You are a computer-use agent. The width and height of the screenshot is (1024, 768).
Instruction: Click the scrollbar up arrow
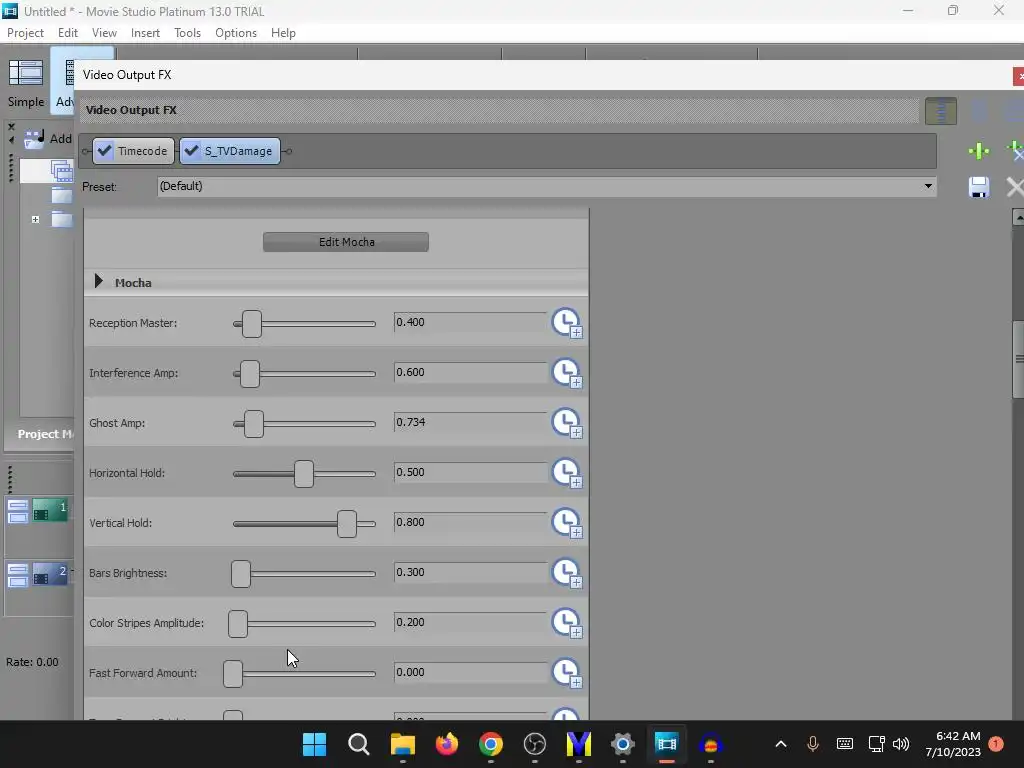pos(1018,217)
